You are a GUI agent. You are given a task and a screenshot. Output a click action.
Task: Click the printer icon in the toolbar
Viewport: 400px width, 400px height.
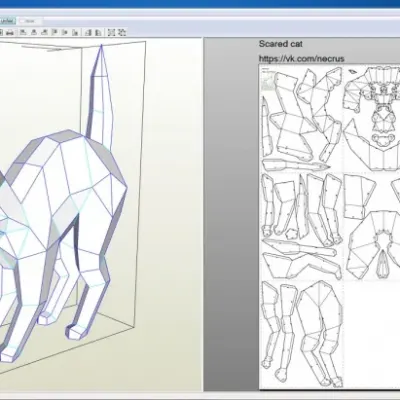[x=10, y=33]
